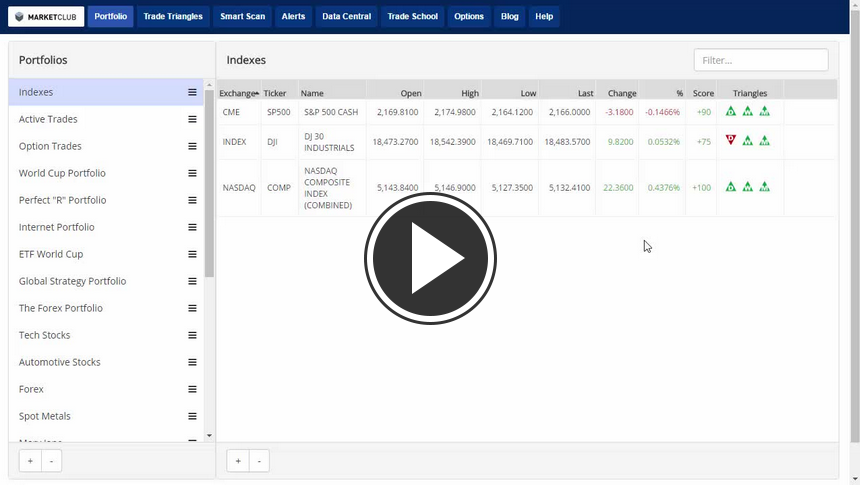Open the Automotive Stocks menu icon

pyautogui.click(x=192, y=362)
